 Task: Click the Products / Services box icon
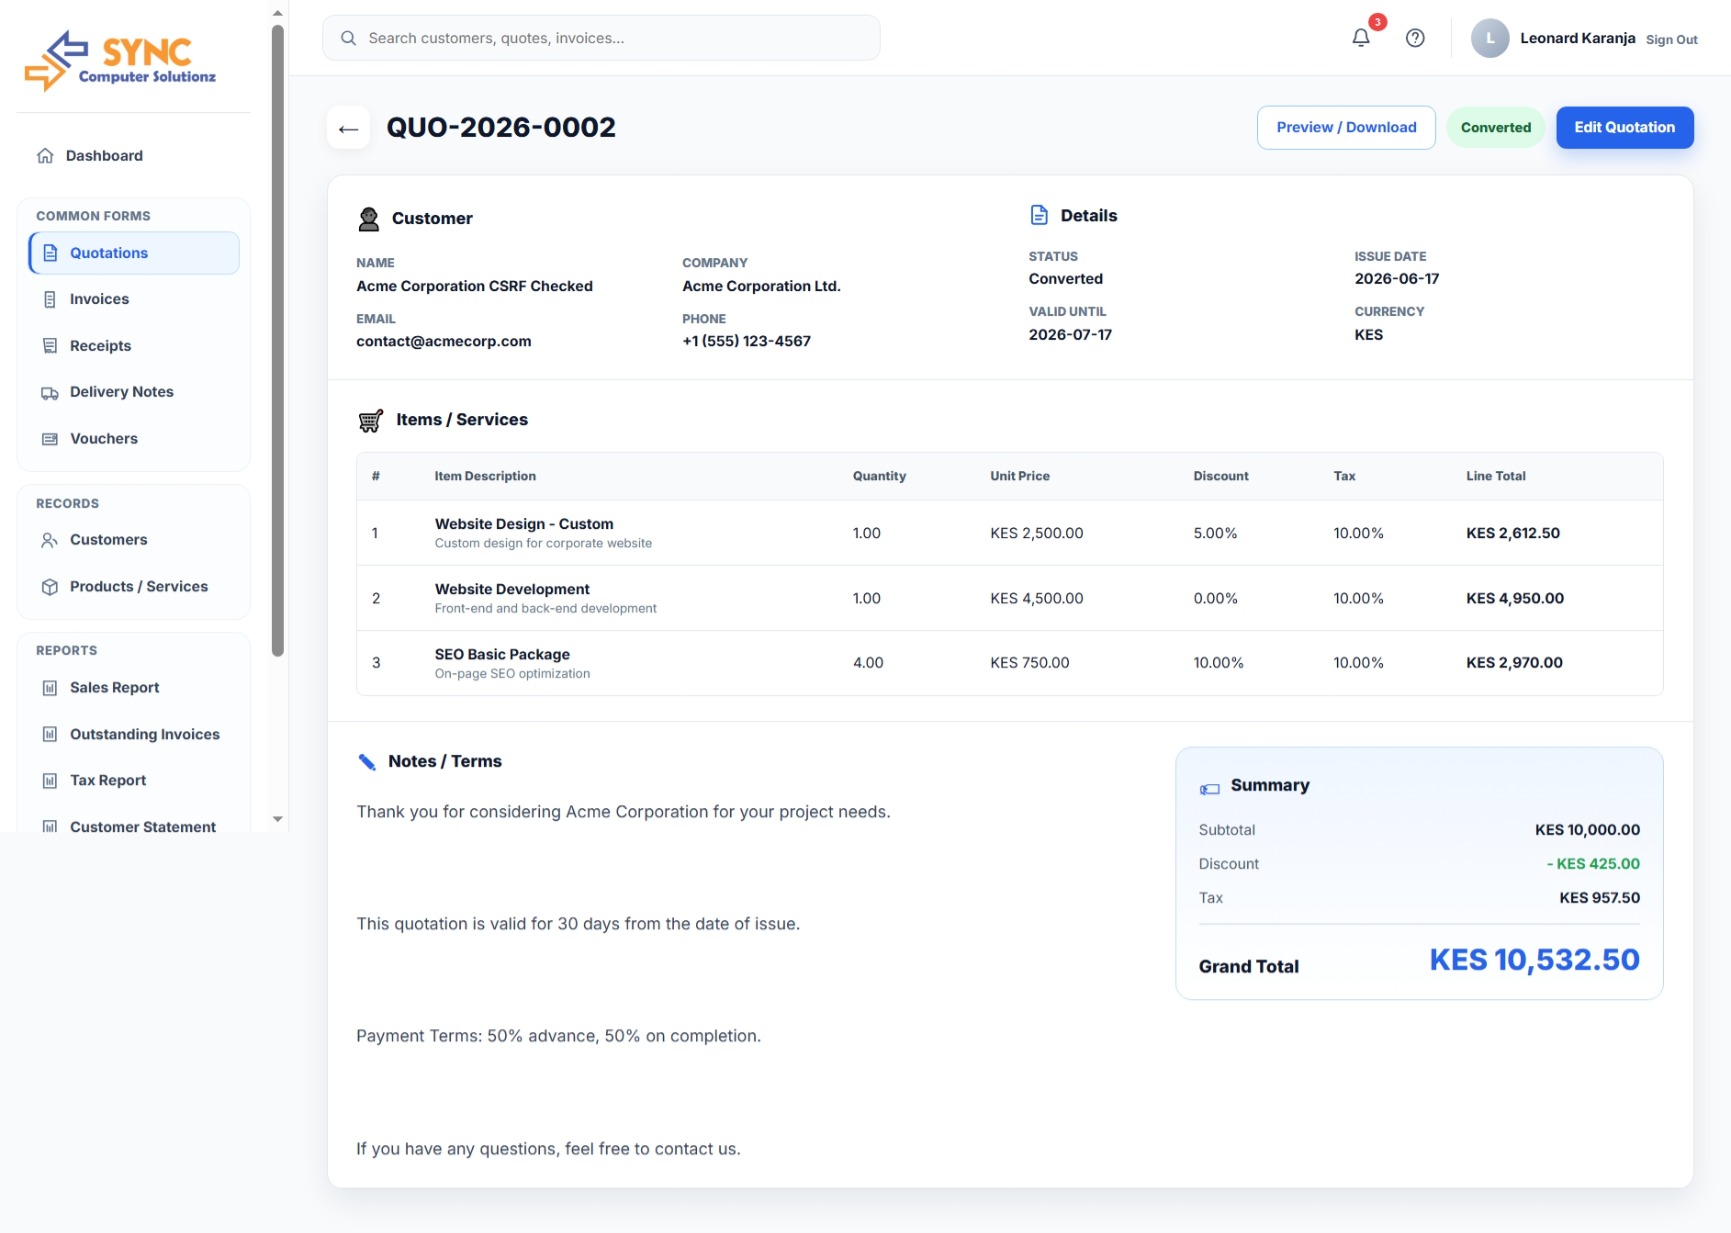tap(50, 587)
